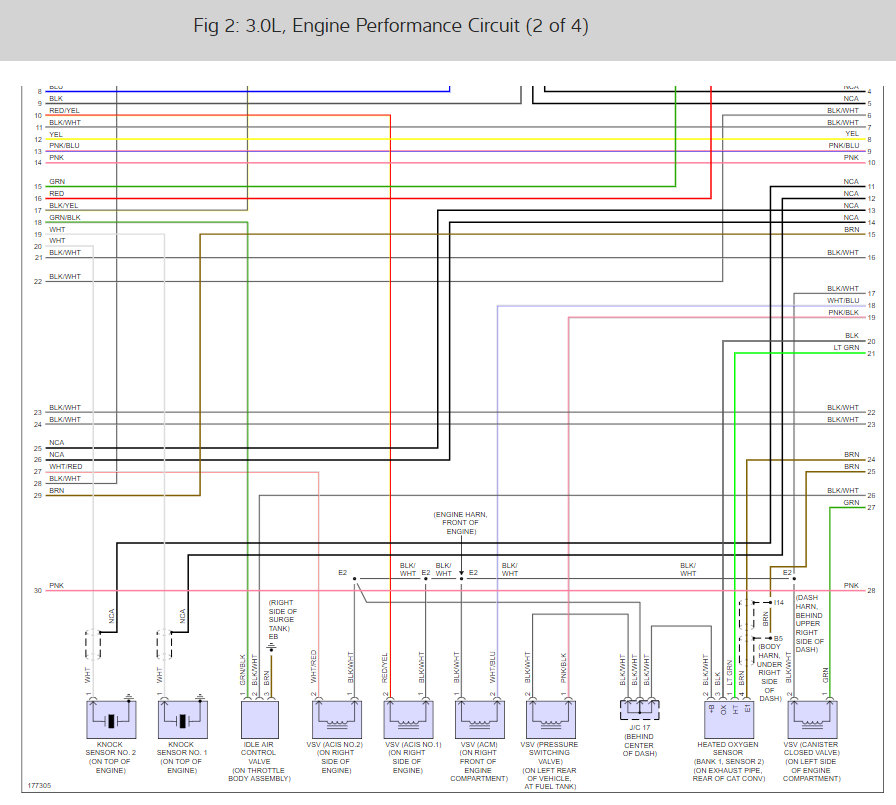
Task: Click the VSV (ACIS No.1) coil symbol
Action: coord(408,719)
